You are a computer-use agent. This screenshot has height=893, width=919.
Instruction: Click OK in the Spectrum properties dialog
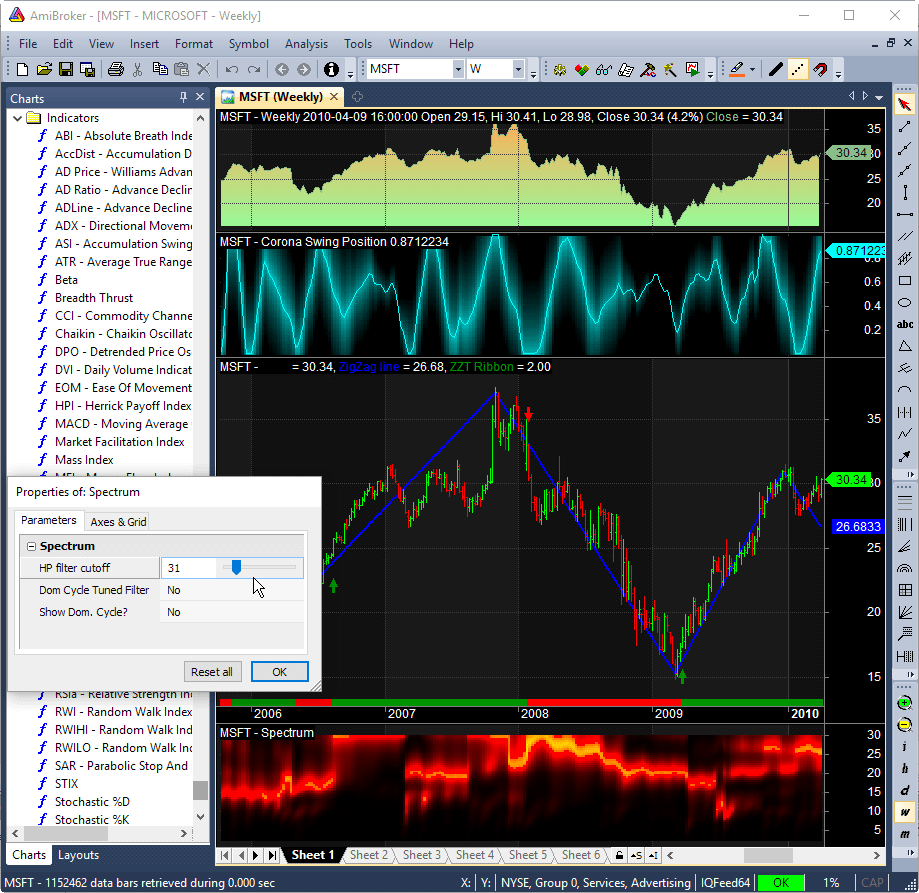tap(279, 671)
